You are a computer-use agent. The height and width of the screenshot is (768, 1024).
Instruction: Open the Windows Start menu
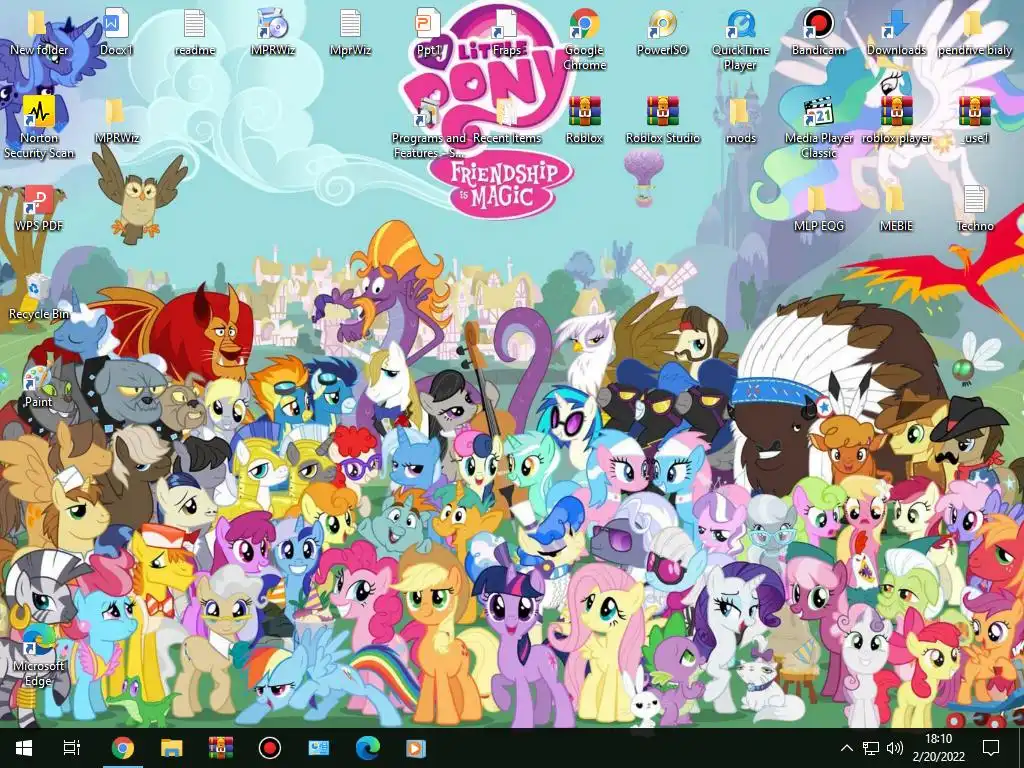pos(24,748)
